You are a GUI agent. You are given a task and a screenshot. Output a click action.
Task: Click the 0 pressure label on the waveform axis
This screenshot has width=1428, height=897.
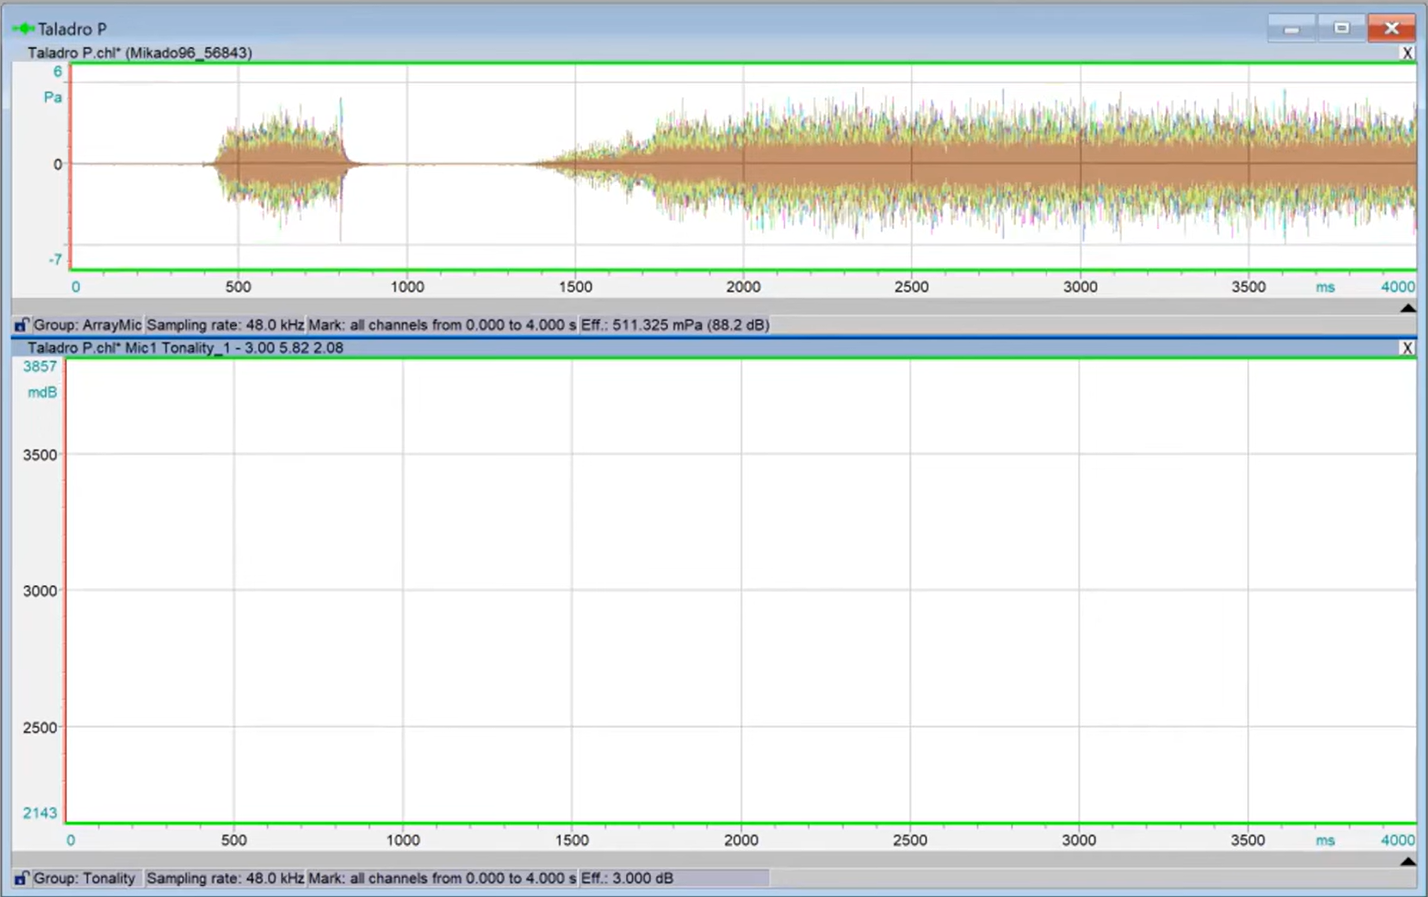[57, 164]
